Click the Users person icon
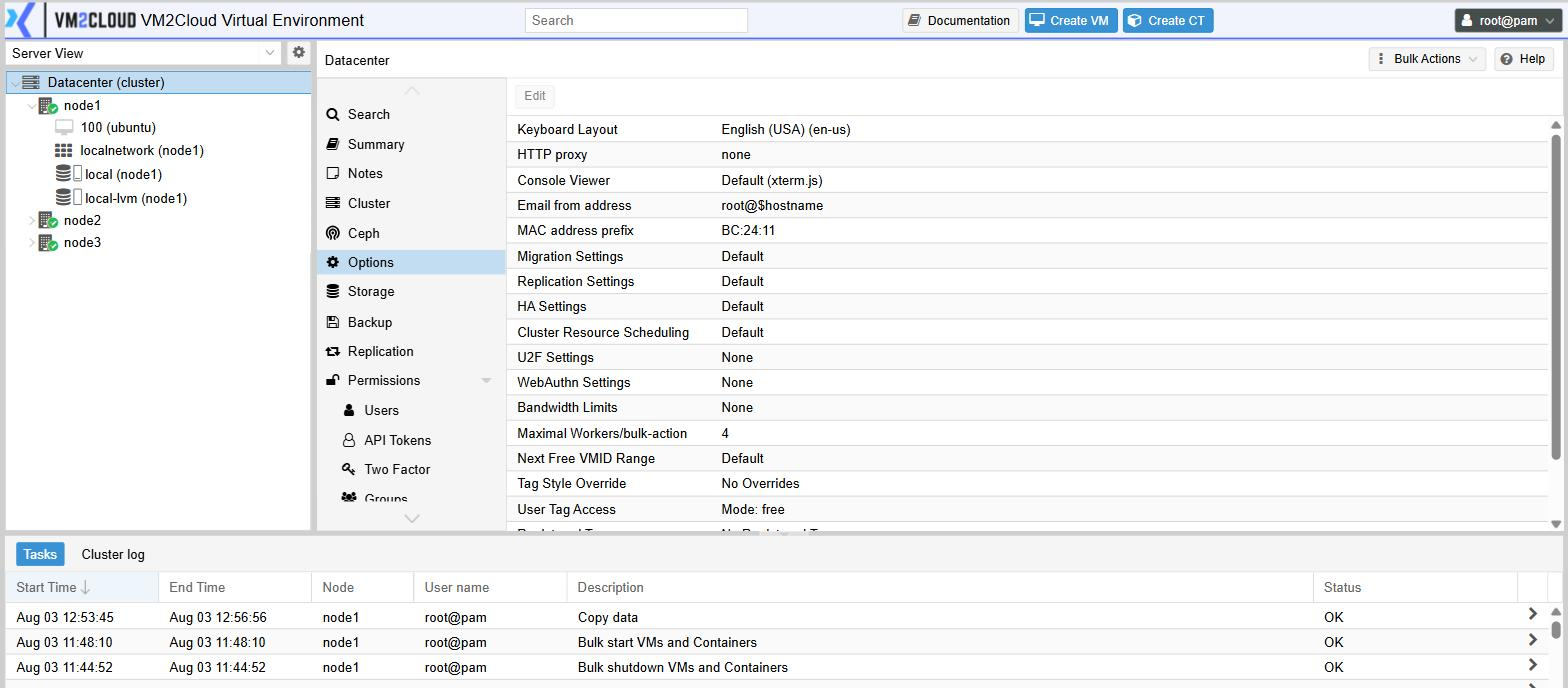 tap(349, 410)
